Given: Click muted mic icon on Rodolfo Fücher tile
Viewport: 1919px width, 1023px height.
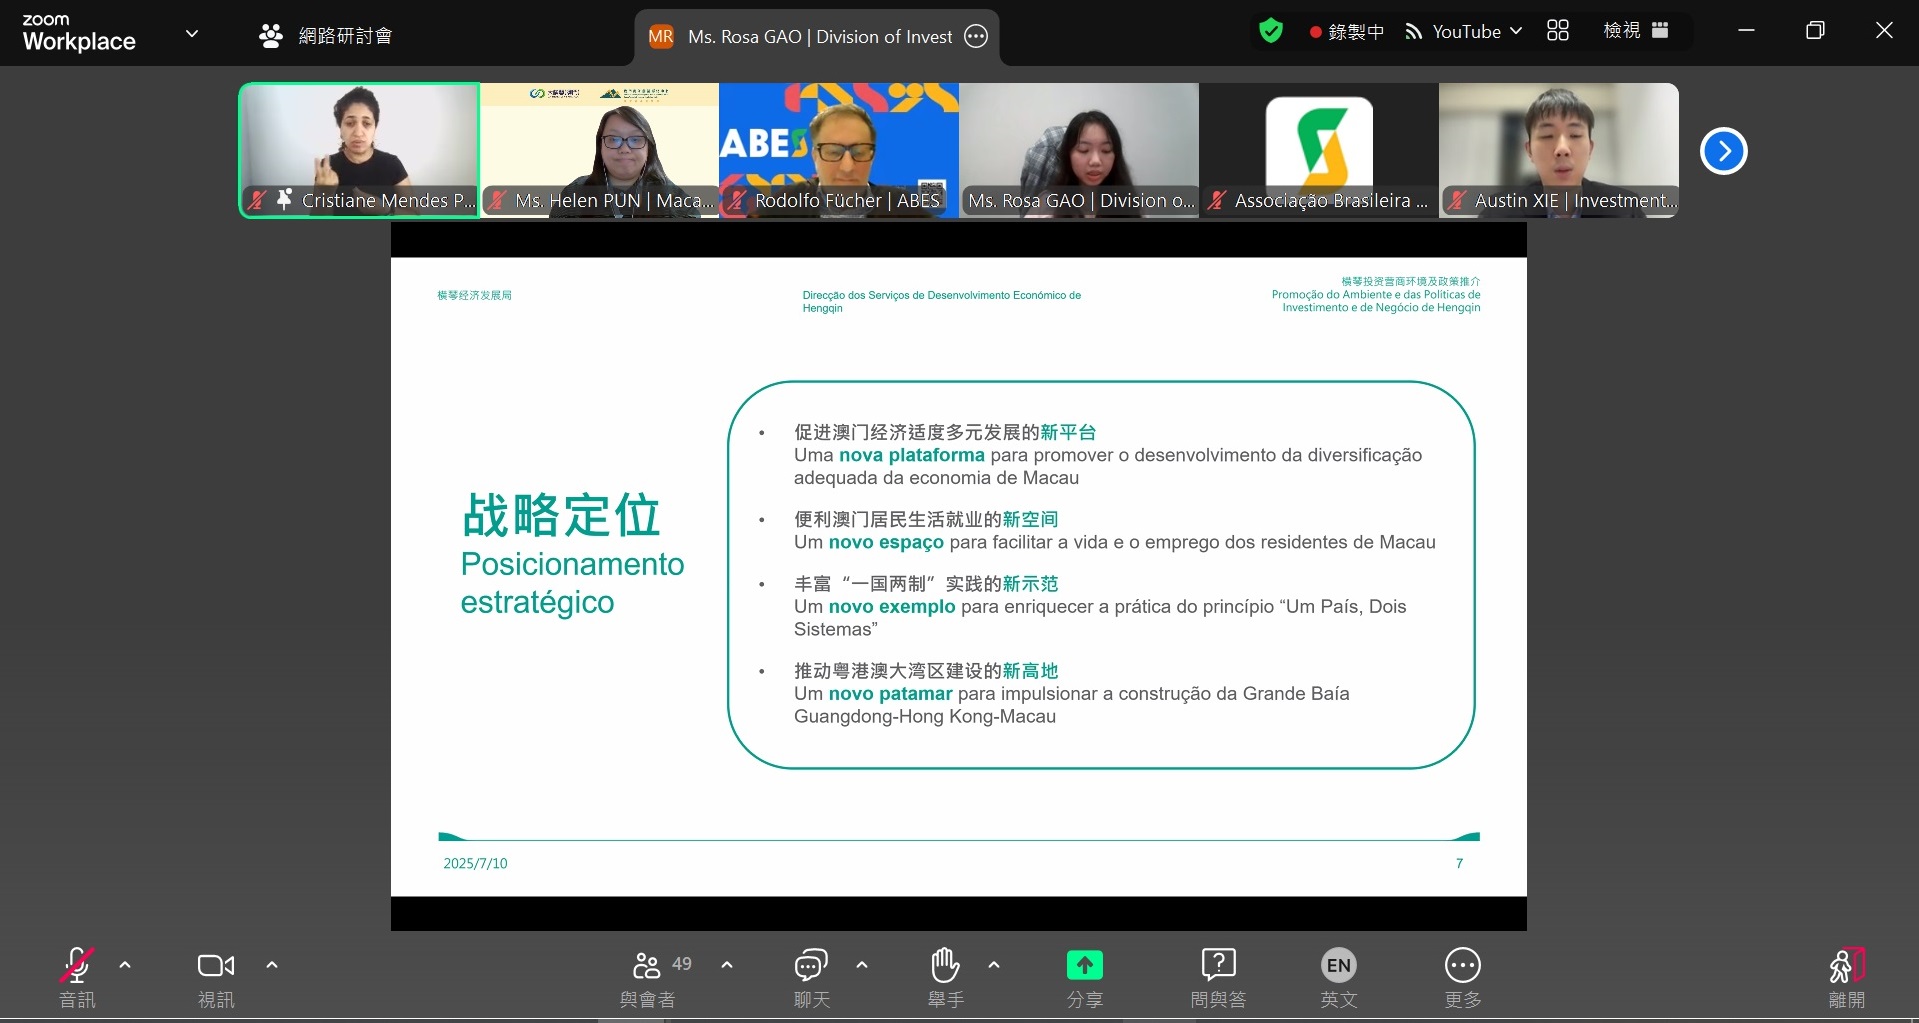Looking at the screenshot, I should point(736,200).
